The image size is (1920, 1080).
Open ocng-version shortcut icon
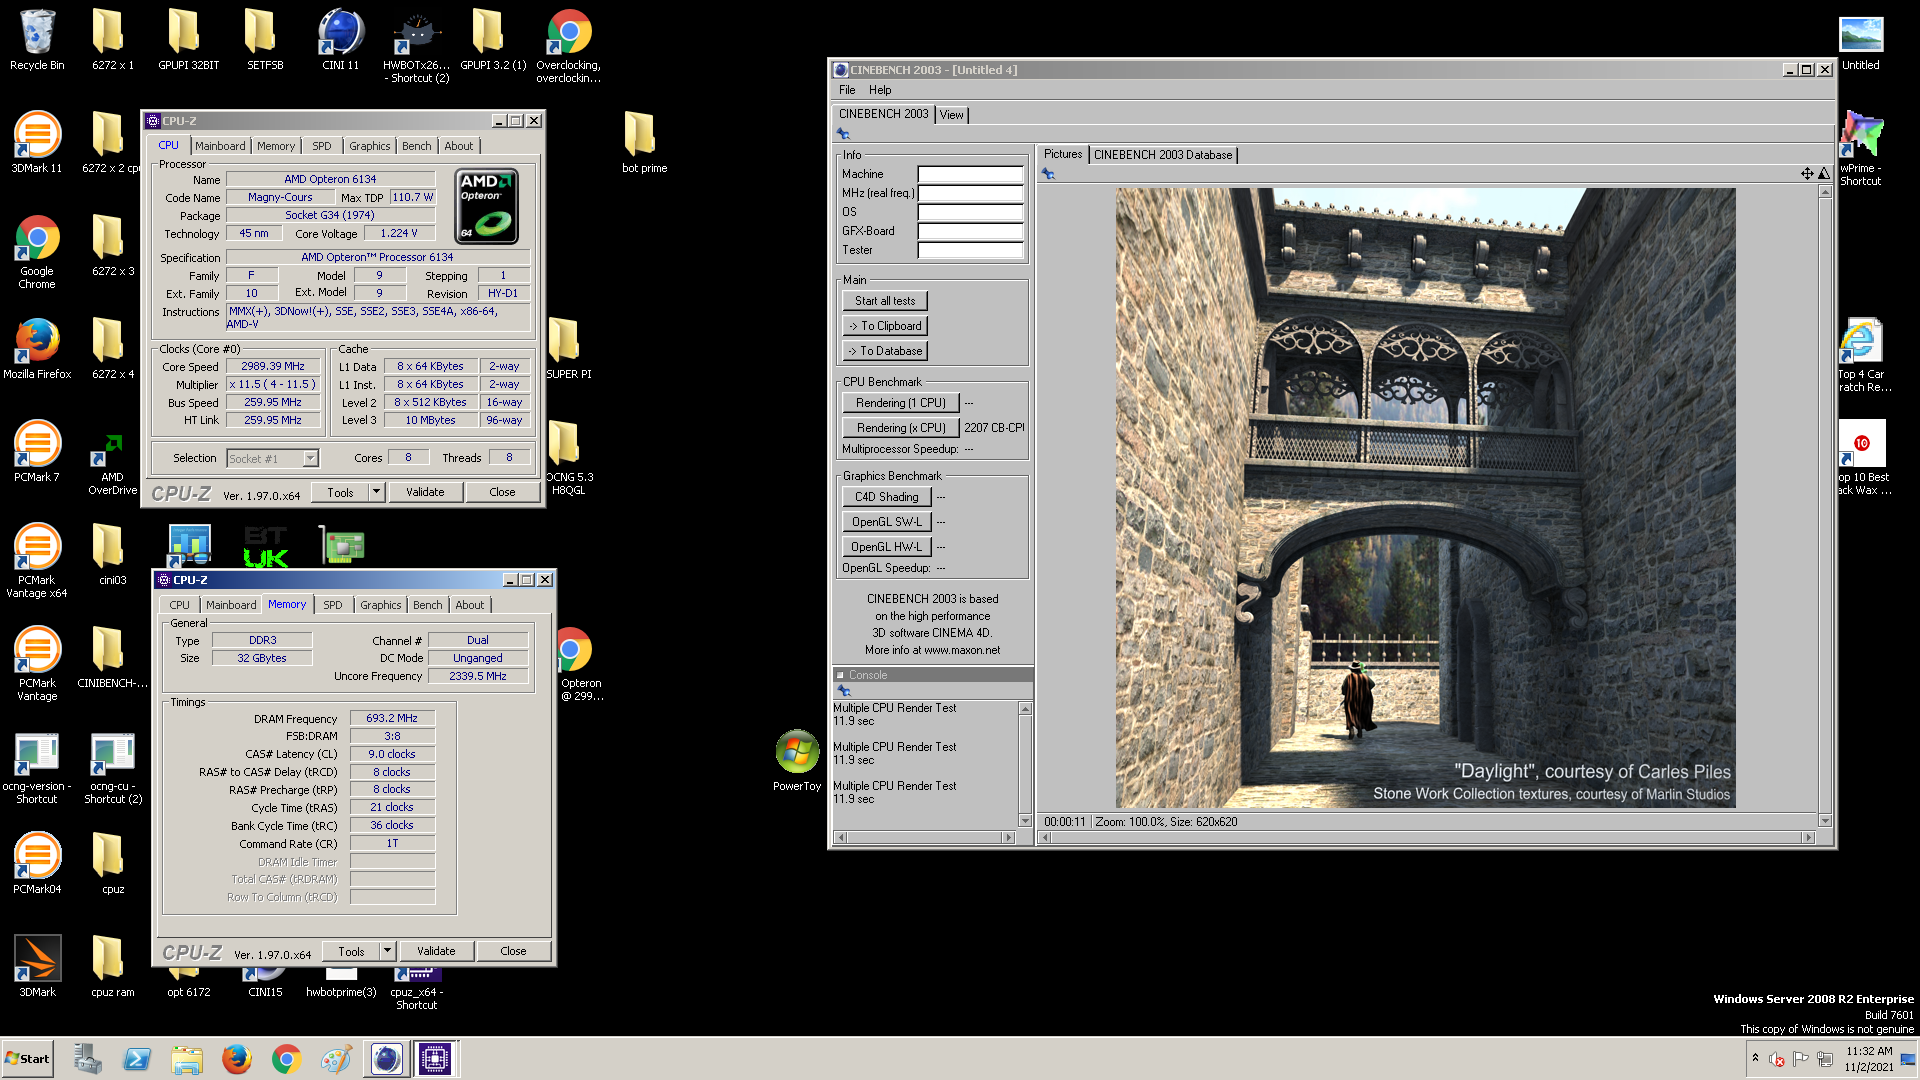pyautogui.click(x=37, y=767)
